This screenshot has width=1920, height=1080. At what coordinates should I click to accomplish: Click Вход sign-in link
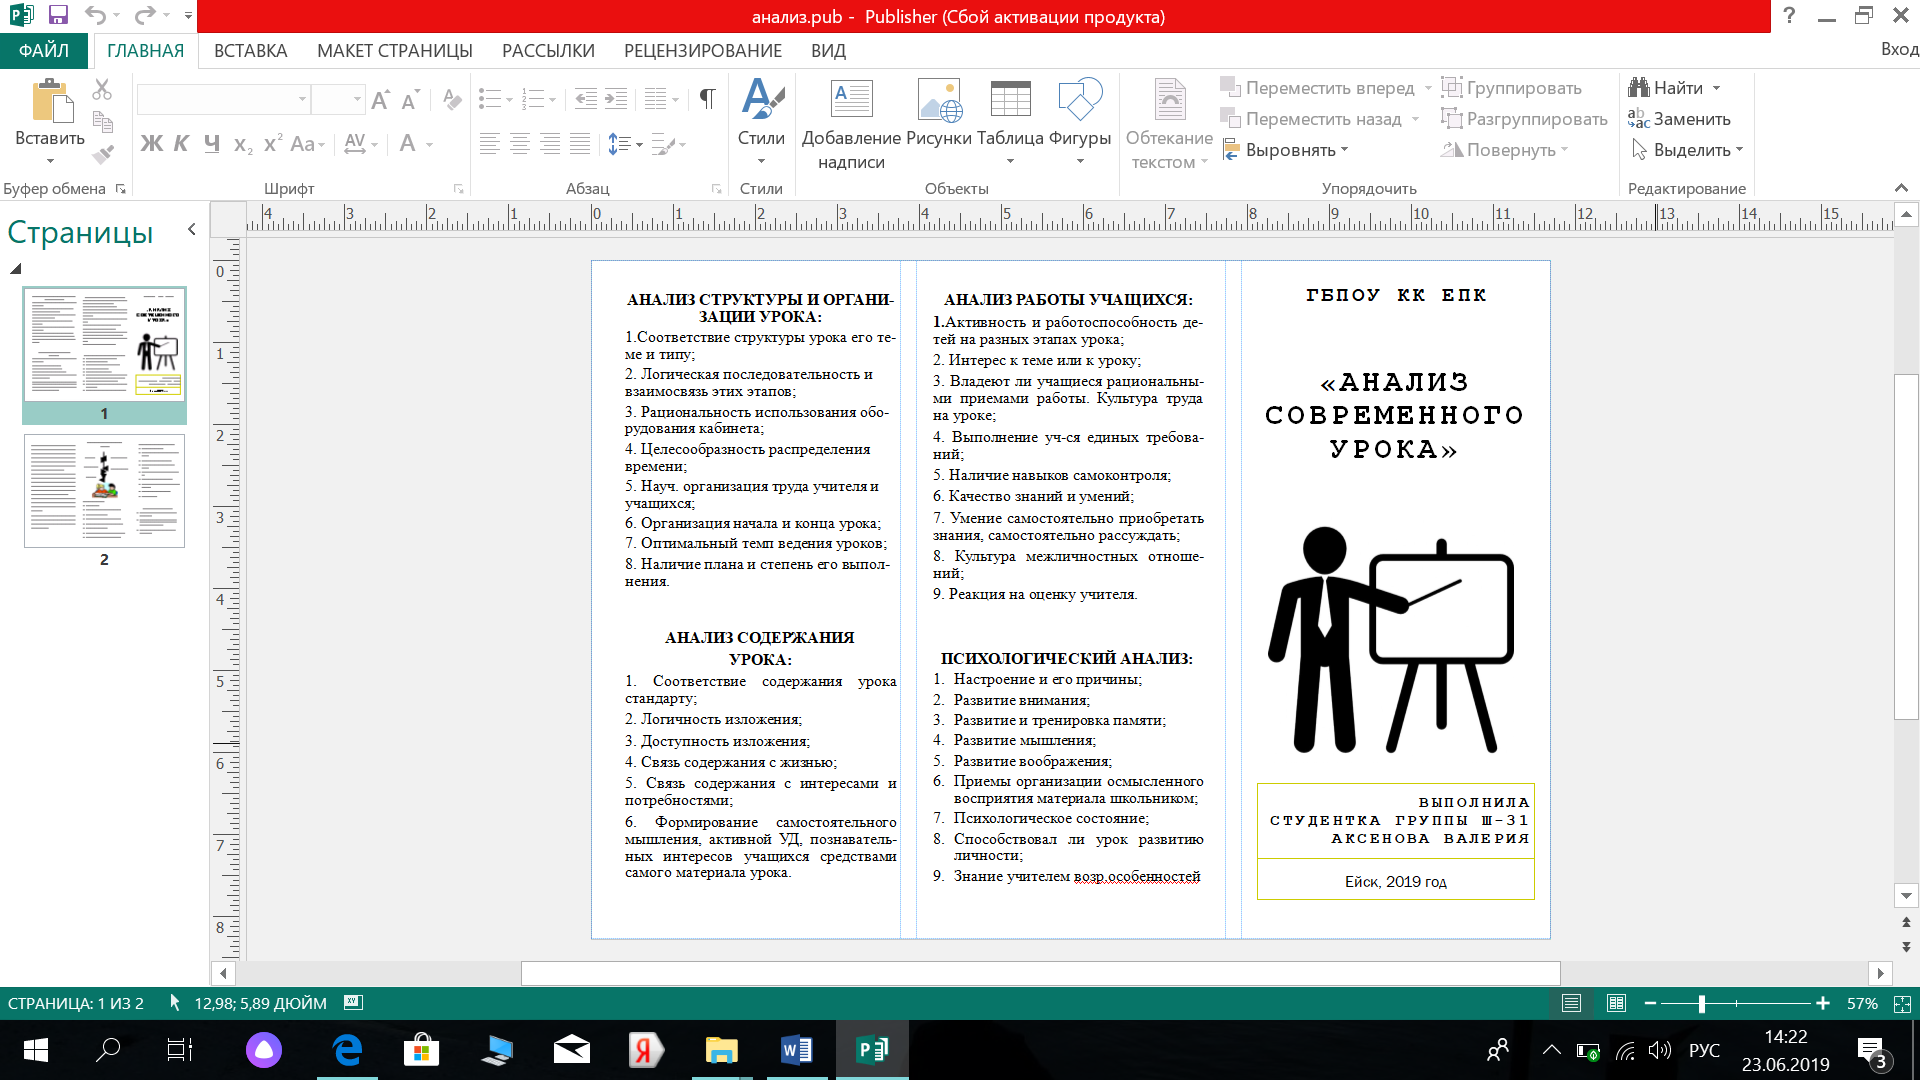[x=1899, y=49]
